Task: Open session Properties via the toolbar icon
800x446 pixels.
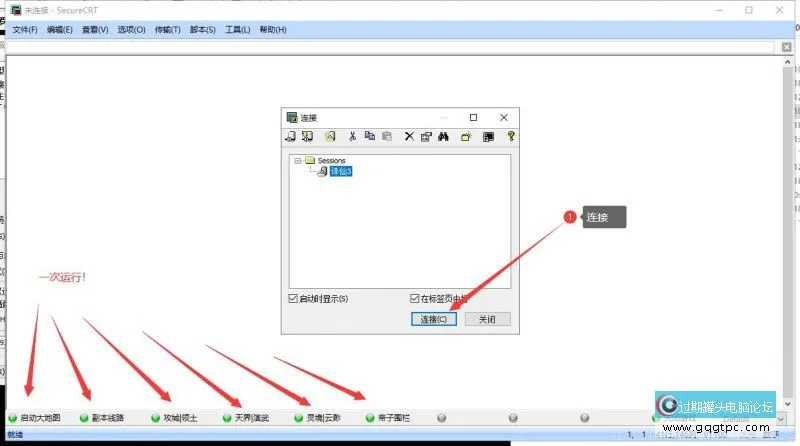Action: coord(426,136)
